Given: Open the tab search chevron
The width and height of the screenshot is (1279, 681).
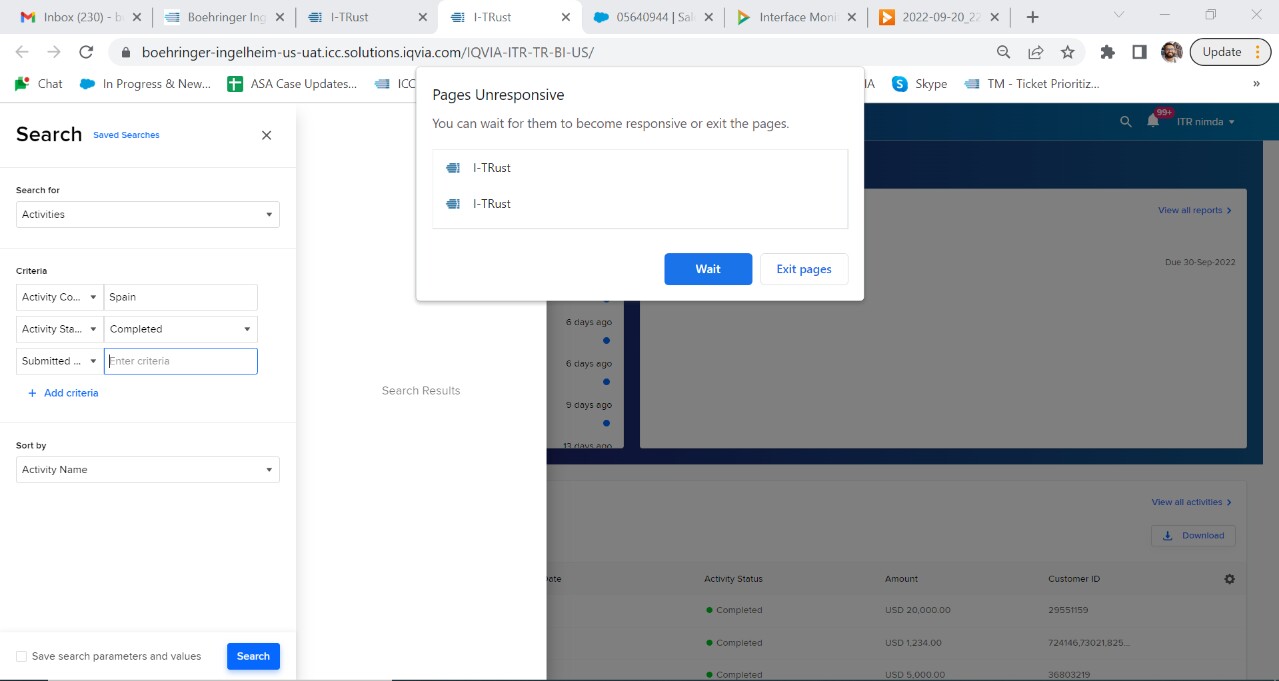Looking at the screenshot, I should [1118, 15].
